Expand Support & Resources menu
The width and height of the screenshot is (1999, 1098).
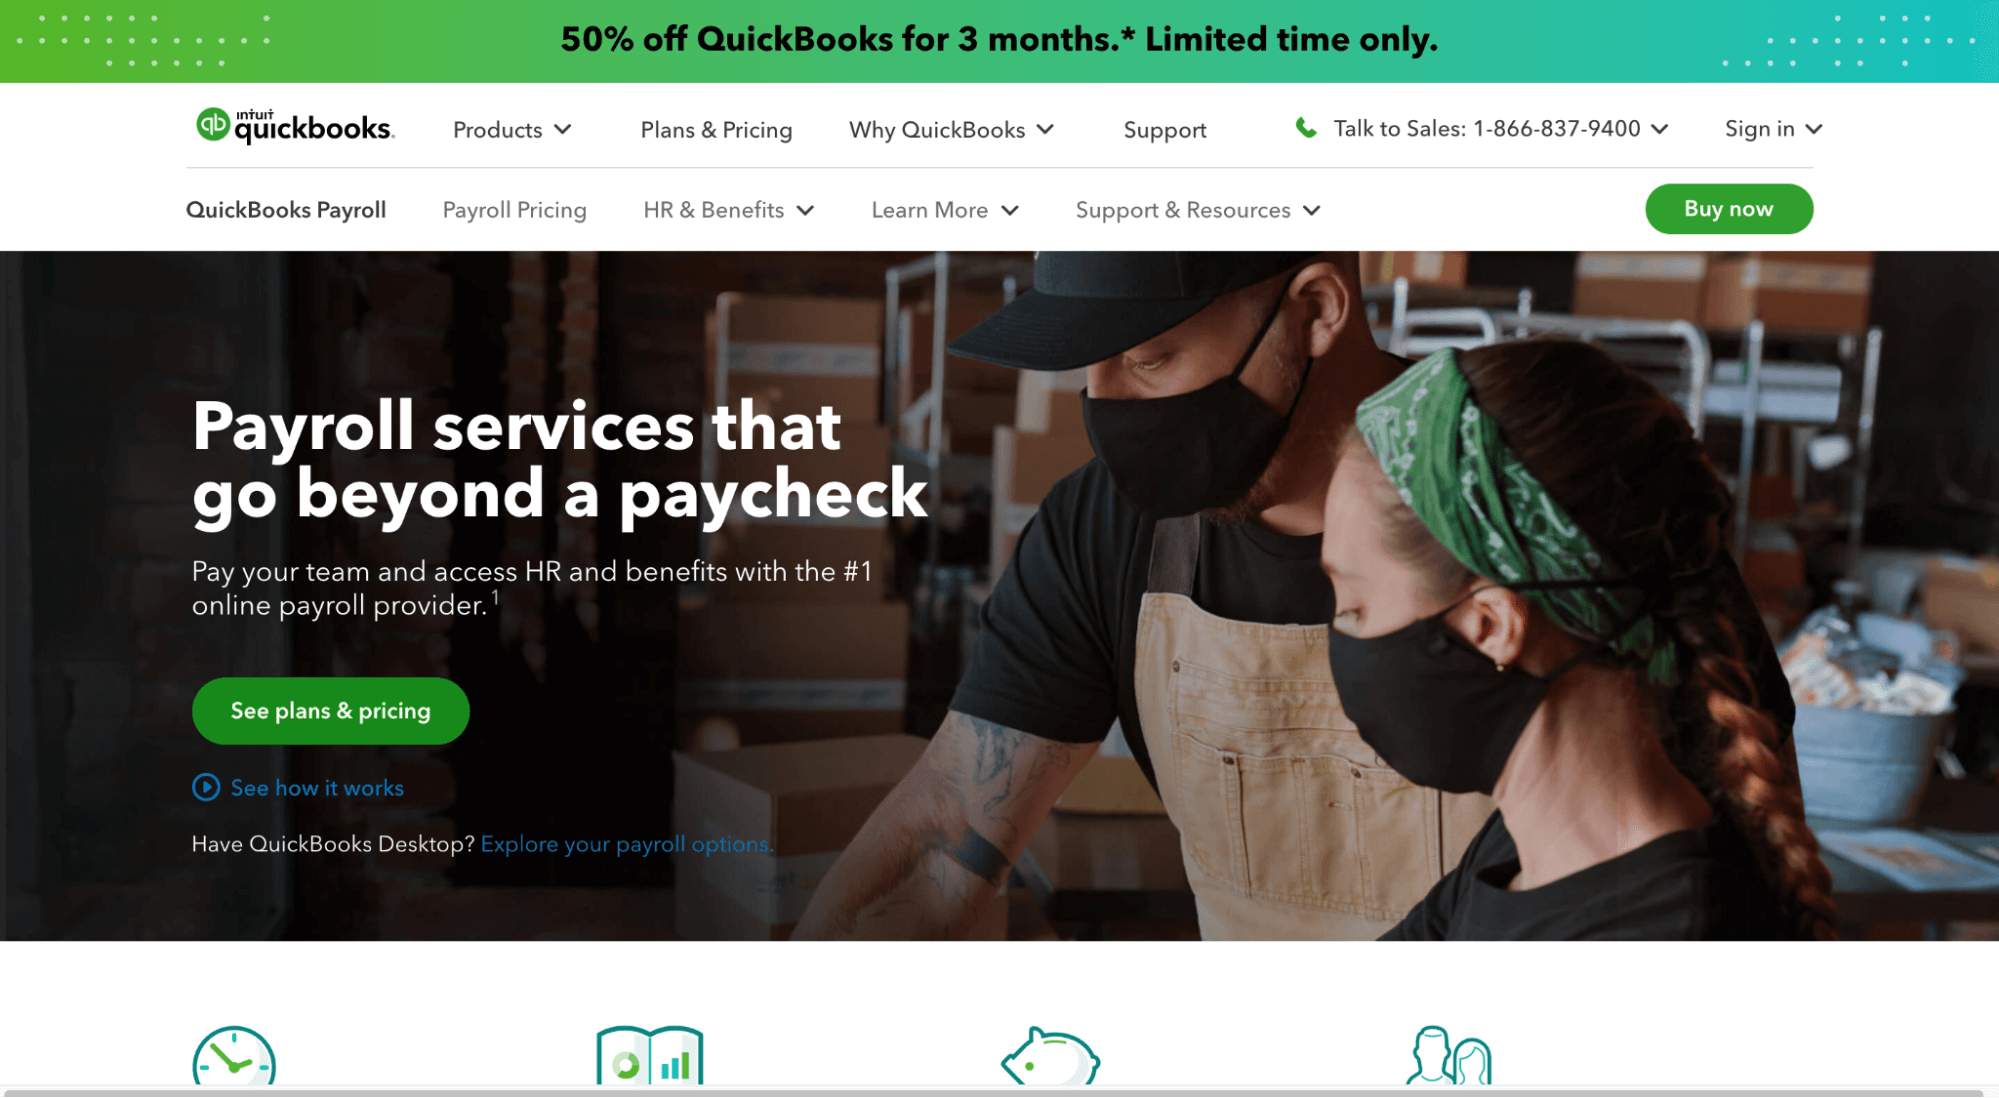[1198, 210]
